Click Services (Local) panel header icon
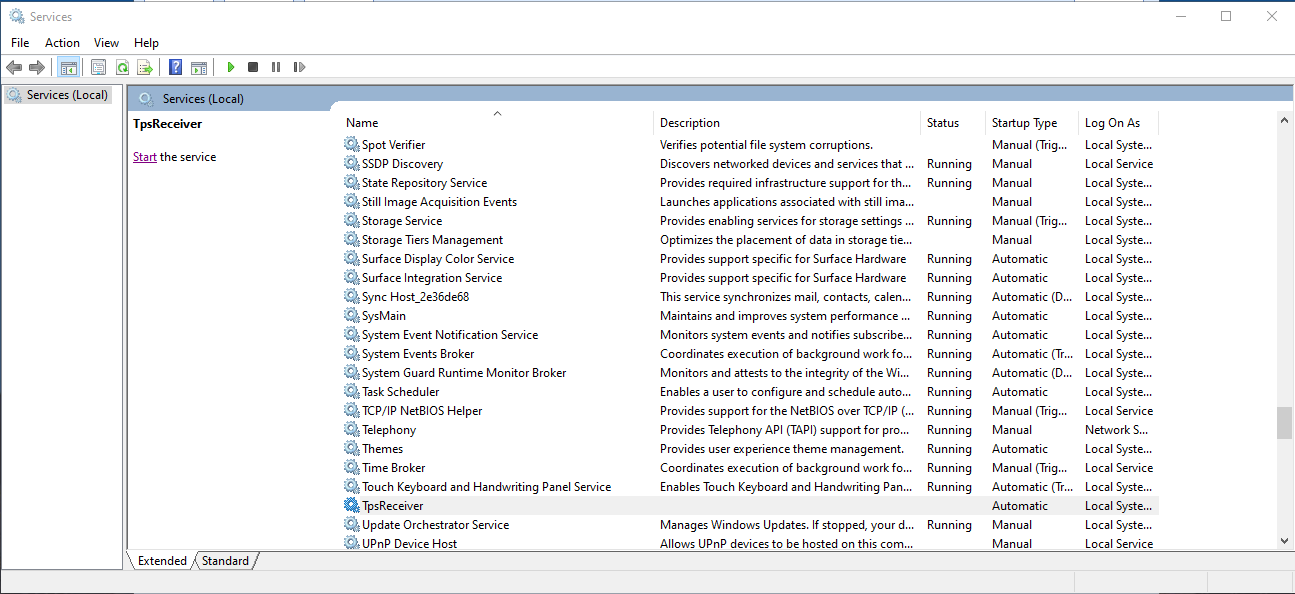The image size is (1295, 594). 146,98
